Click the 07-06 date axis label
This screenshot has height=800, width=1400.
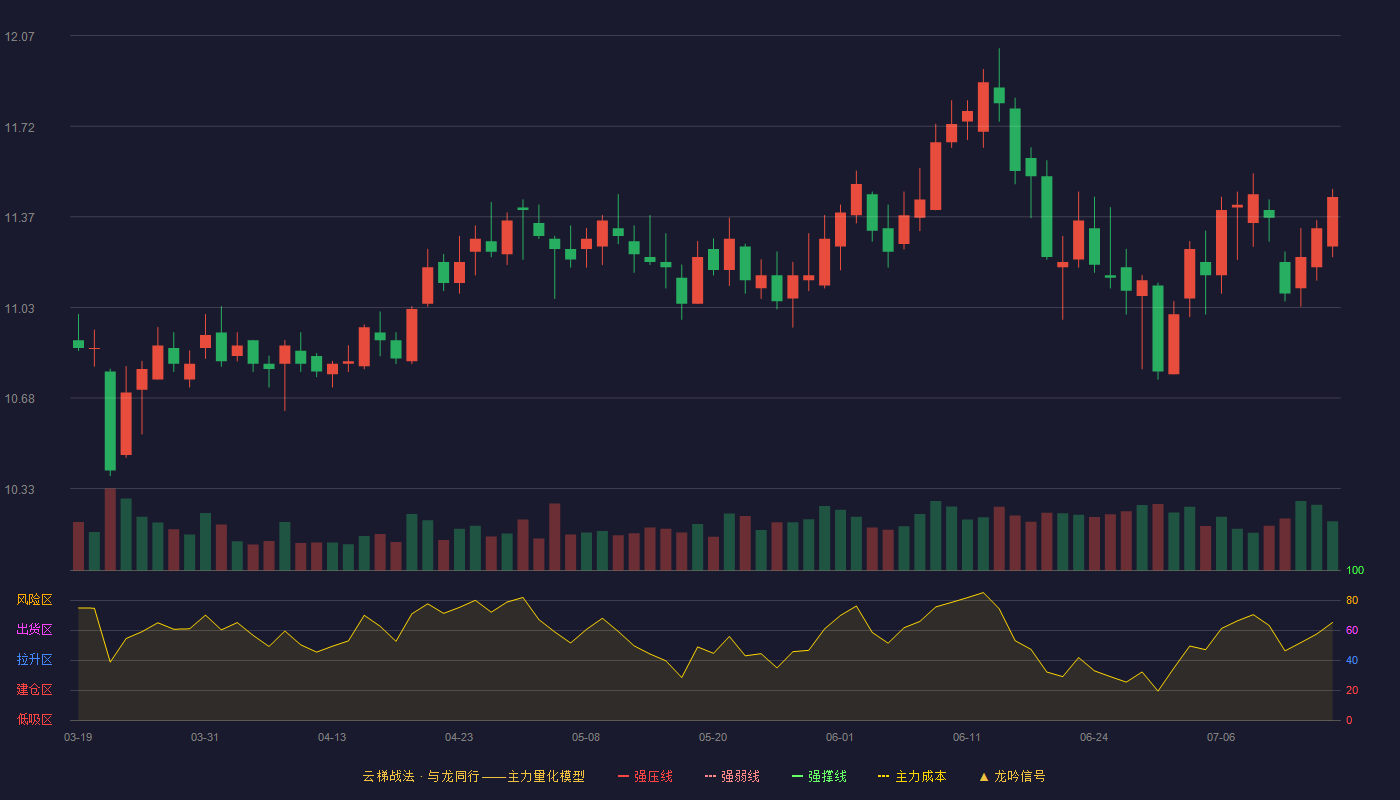tap(1221, 737)
